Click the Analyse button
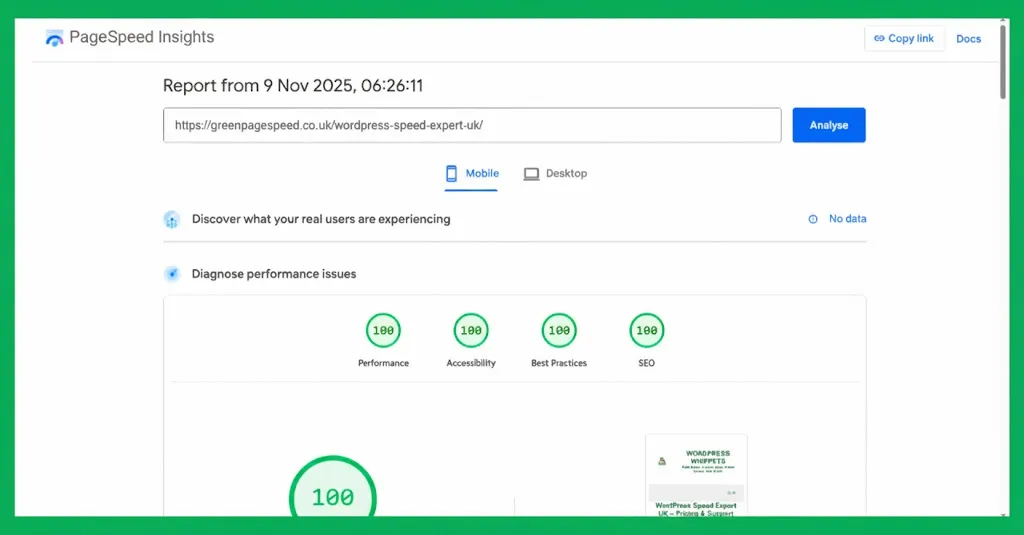 pyautogui.click(x=828, y=125)
